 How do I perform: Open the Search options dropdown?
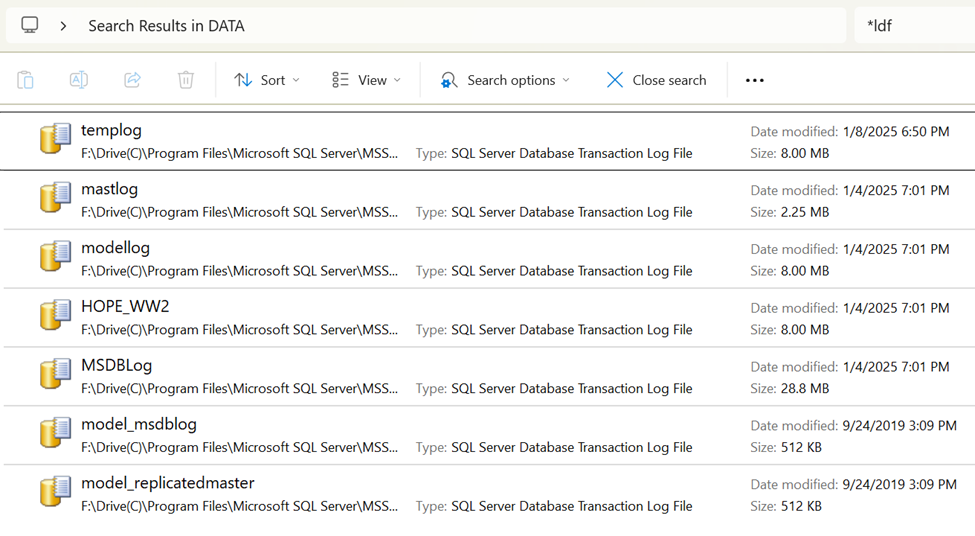tap(505, 80)
